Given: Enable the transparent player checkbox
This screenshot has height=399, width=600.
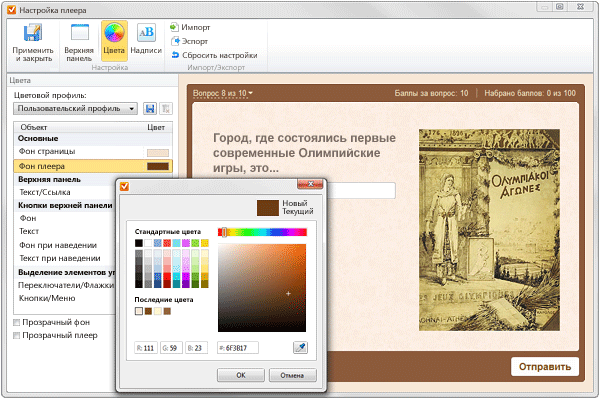Looking at the screenshot, I should tap(16, 335).
